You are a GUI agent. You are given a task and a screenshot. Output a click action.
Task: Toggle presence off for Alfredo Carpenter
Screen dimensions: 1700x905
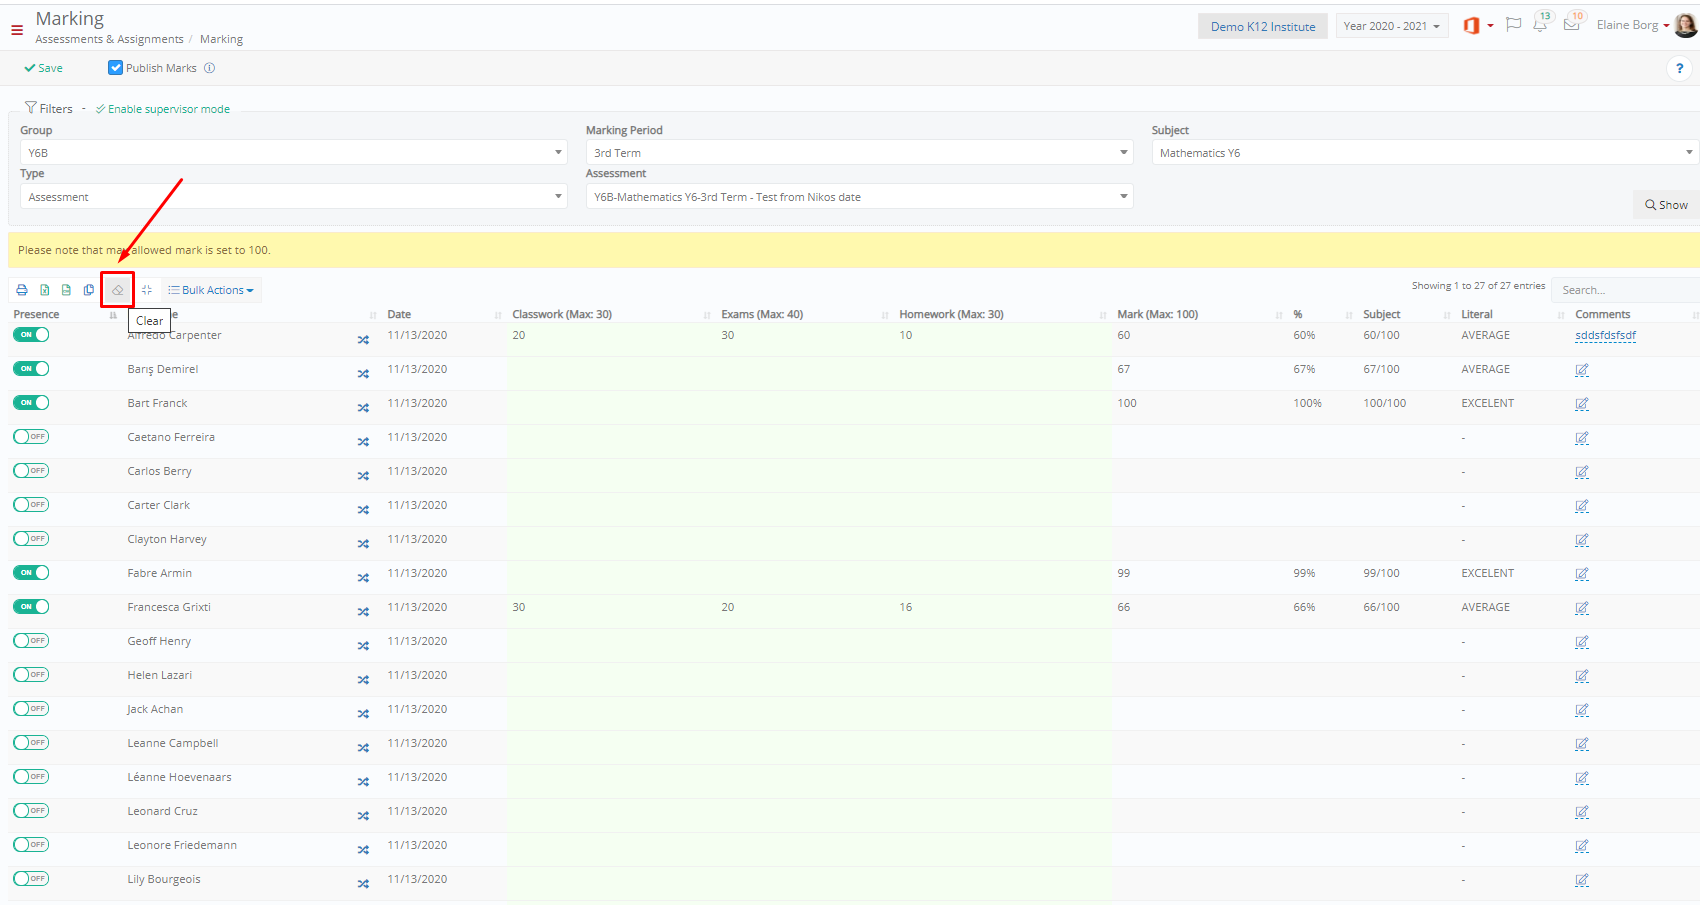[x=31, y=335]
